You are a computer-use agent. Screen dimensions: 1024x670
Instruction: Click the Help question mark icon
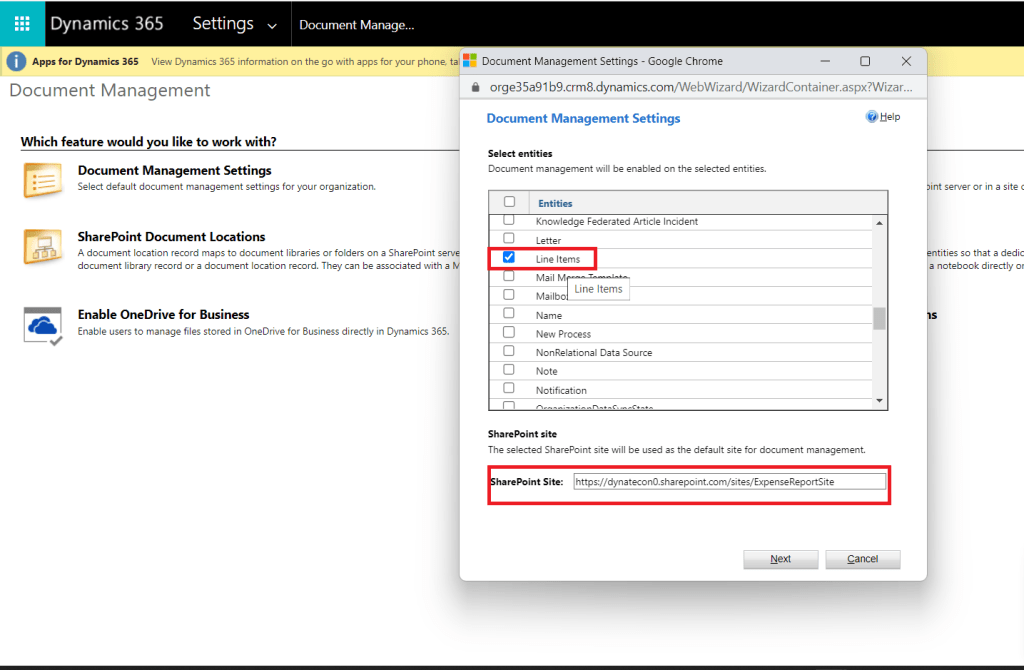pos(872,117)
